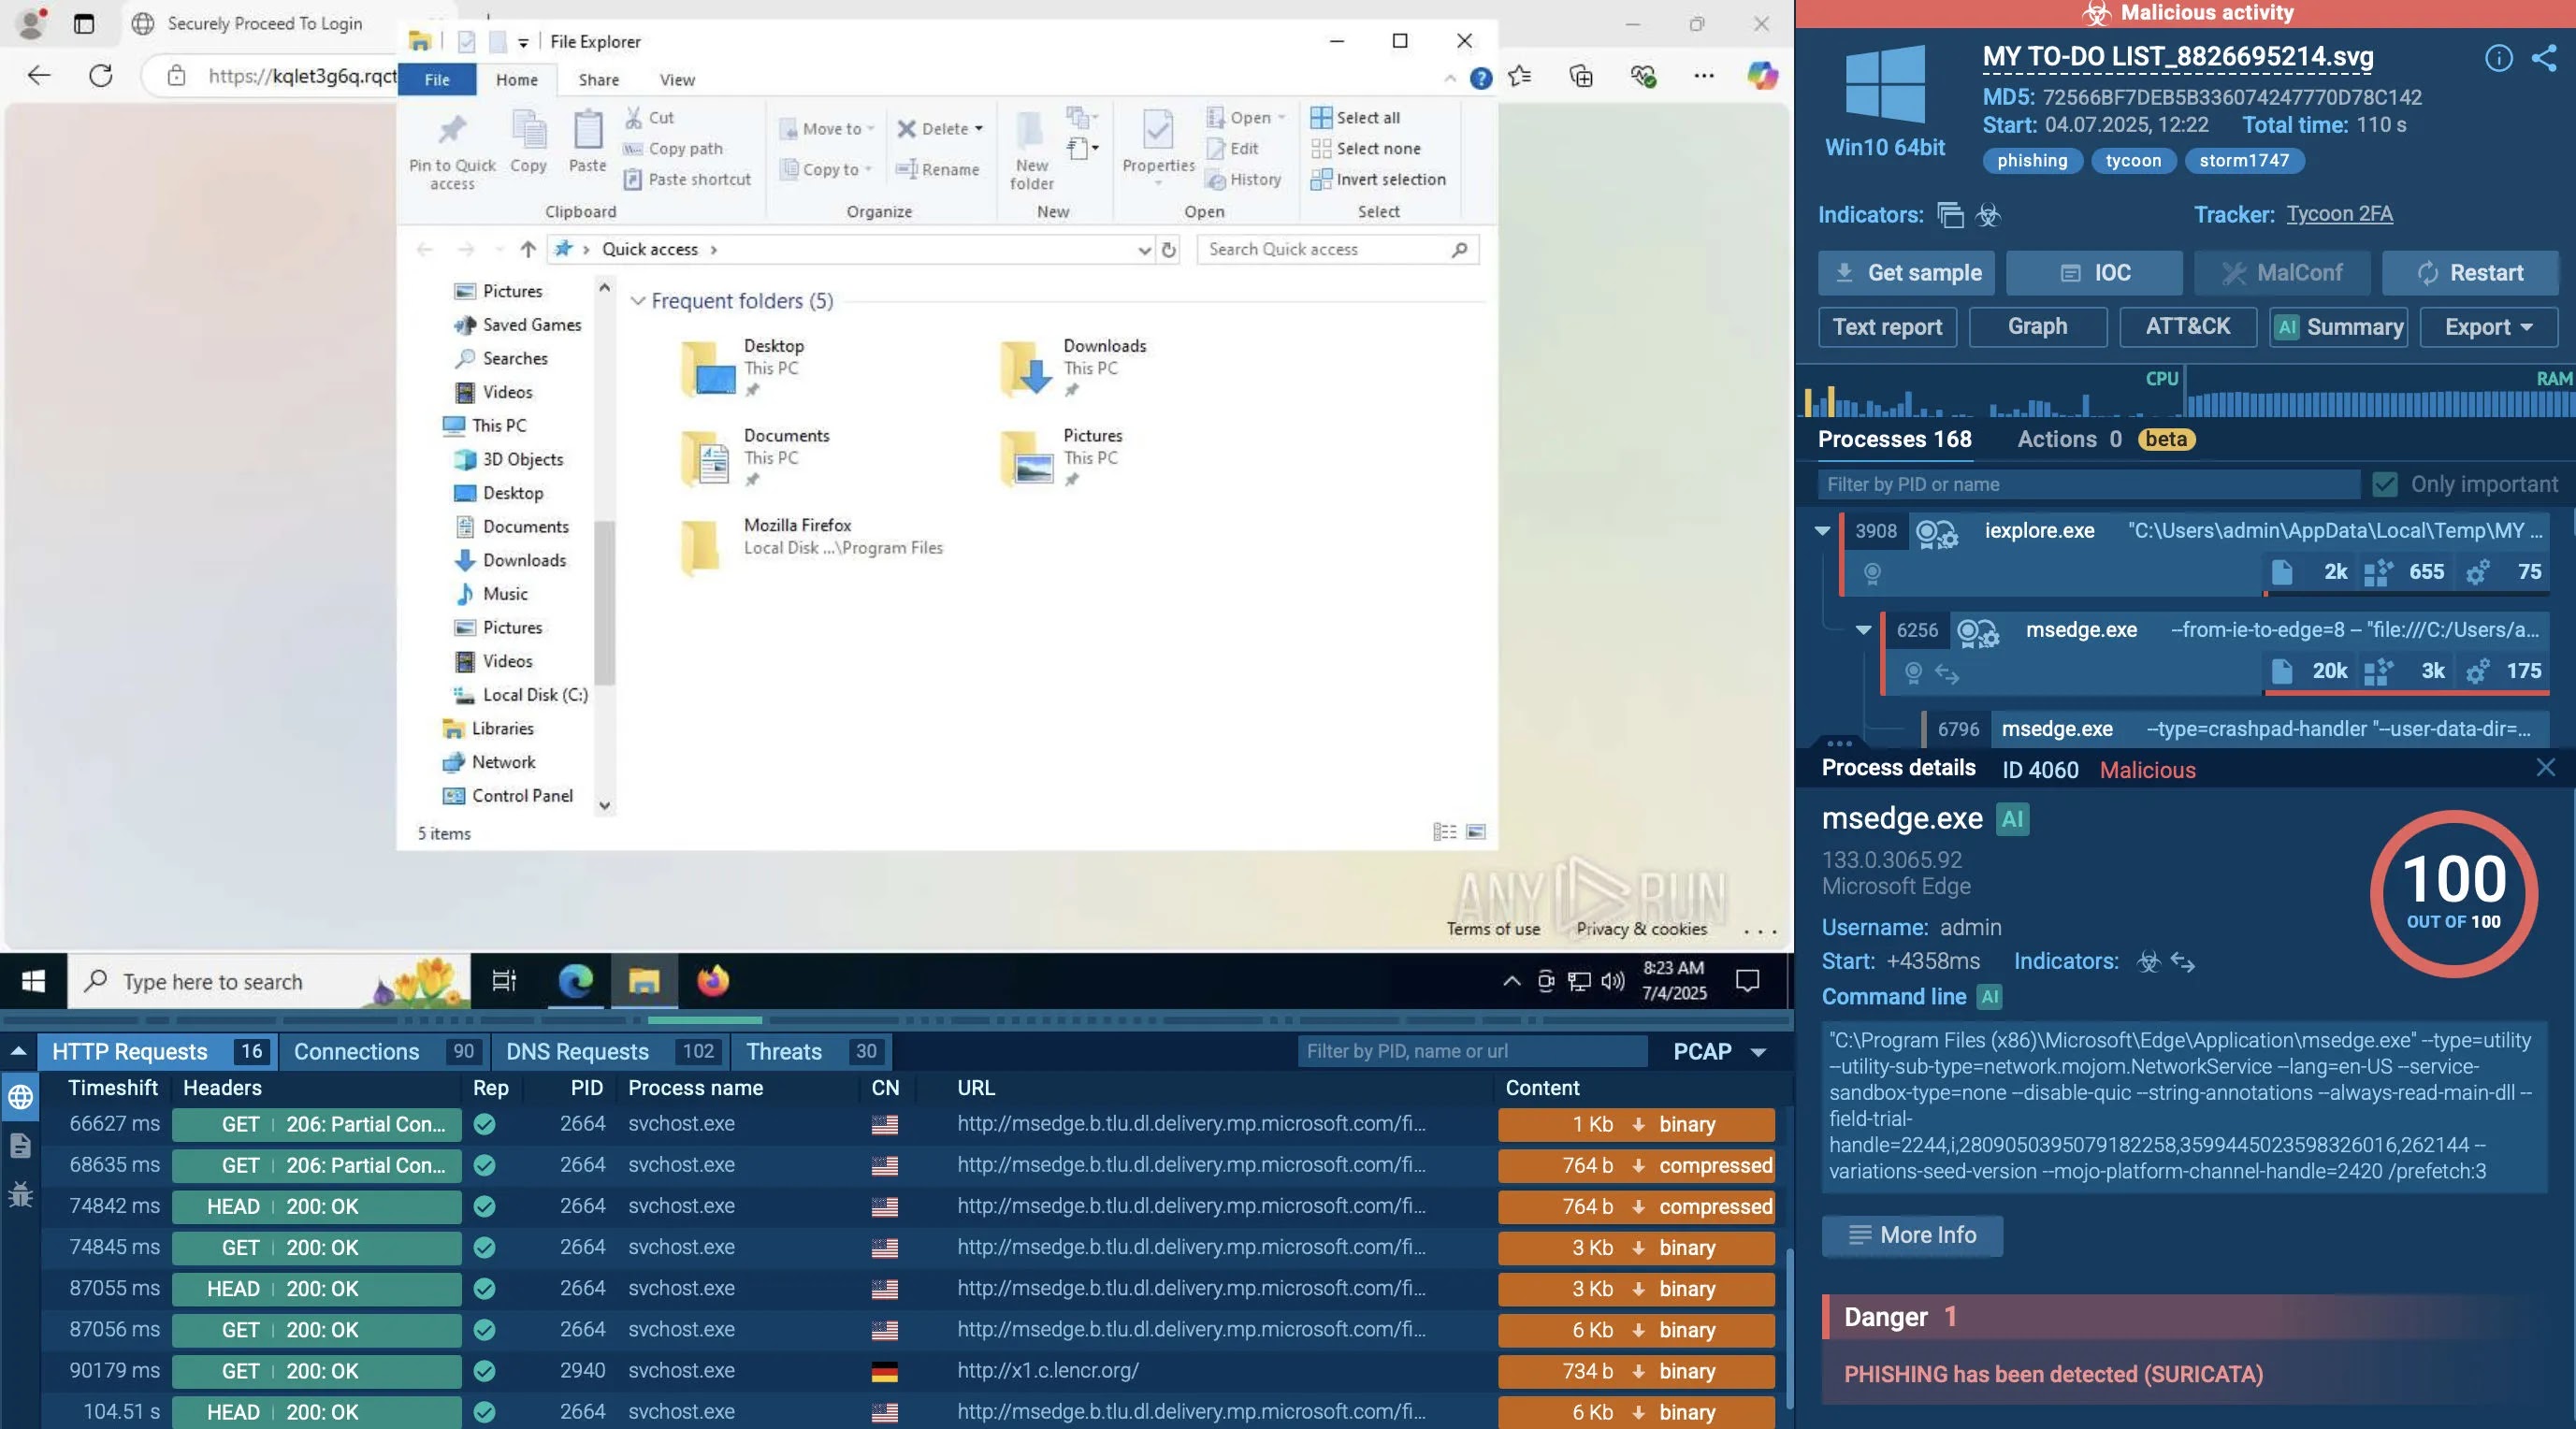Open the Pin to Quick access tool

click(452, 150)
